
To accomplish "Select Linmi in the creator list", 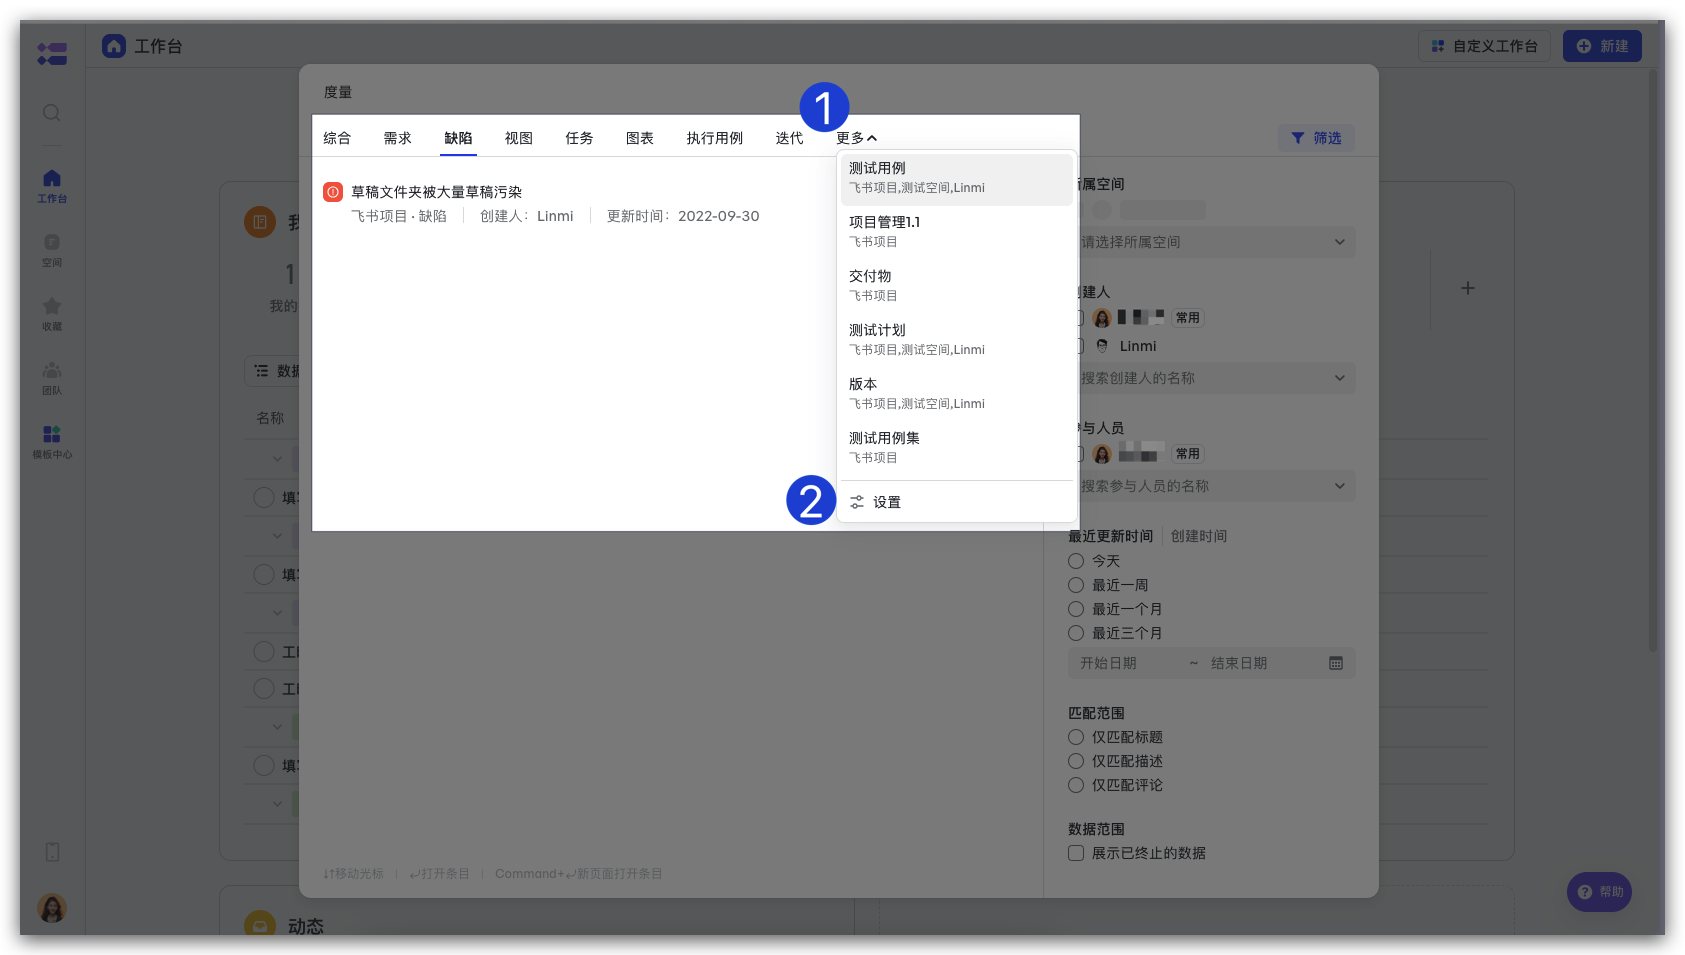I will coord(1138,346).
